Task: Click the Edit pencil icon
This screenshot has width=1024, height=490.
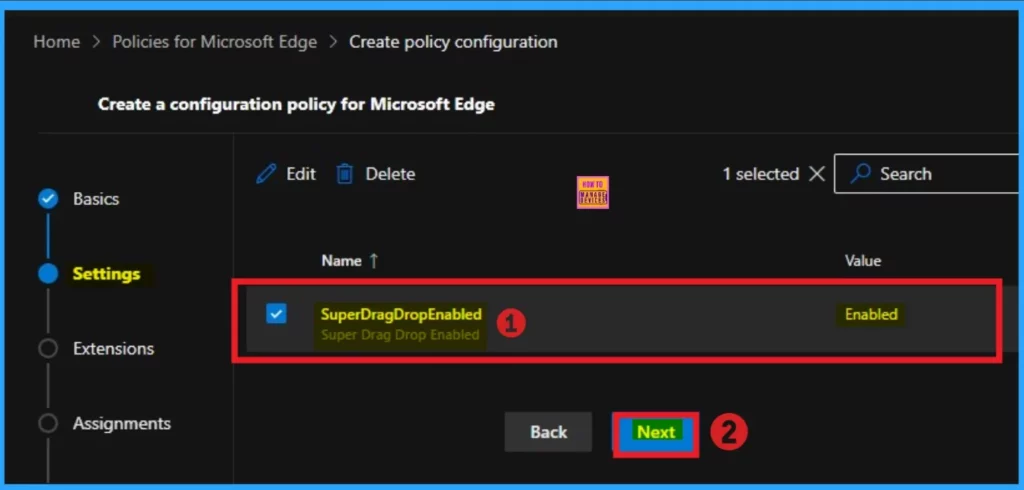Action: 266,174
